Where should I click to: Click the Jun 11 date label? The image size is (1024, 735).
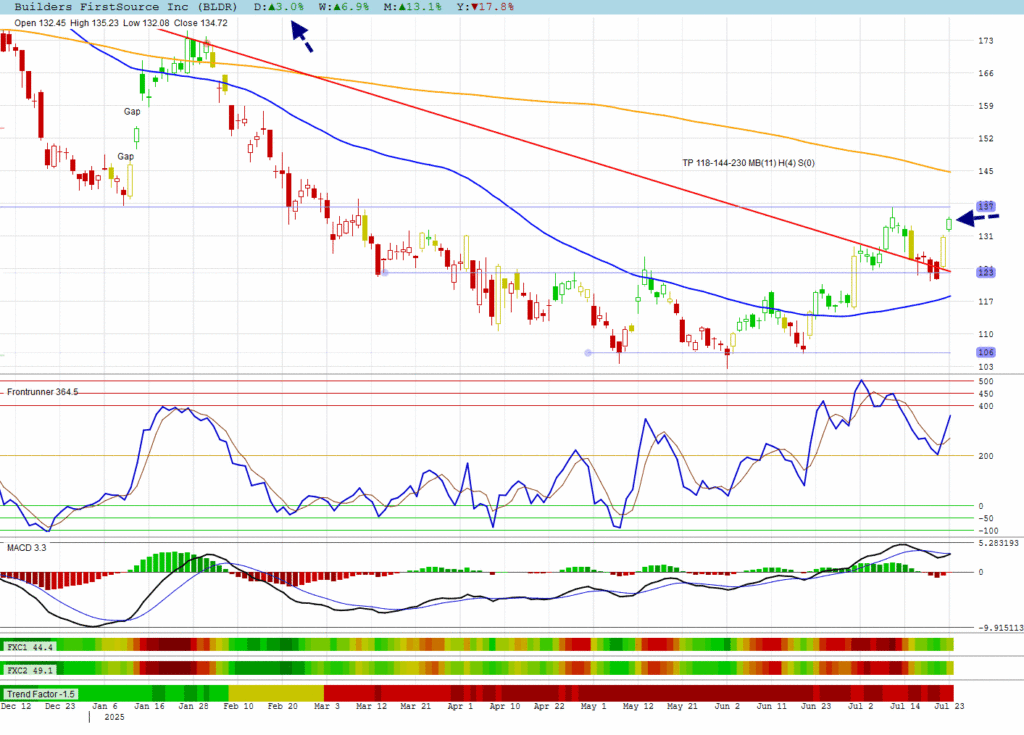(x=771, y=706)
